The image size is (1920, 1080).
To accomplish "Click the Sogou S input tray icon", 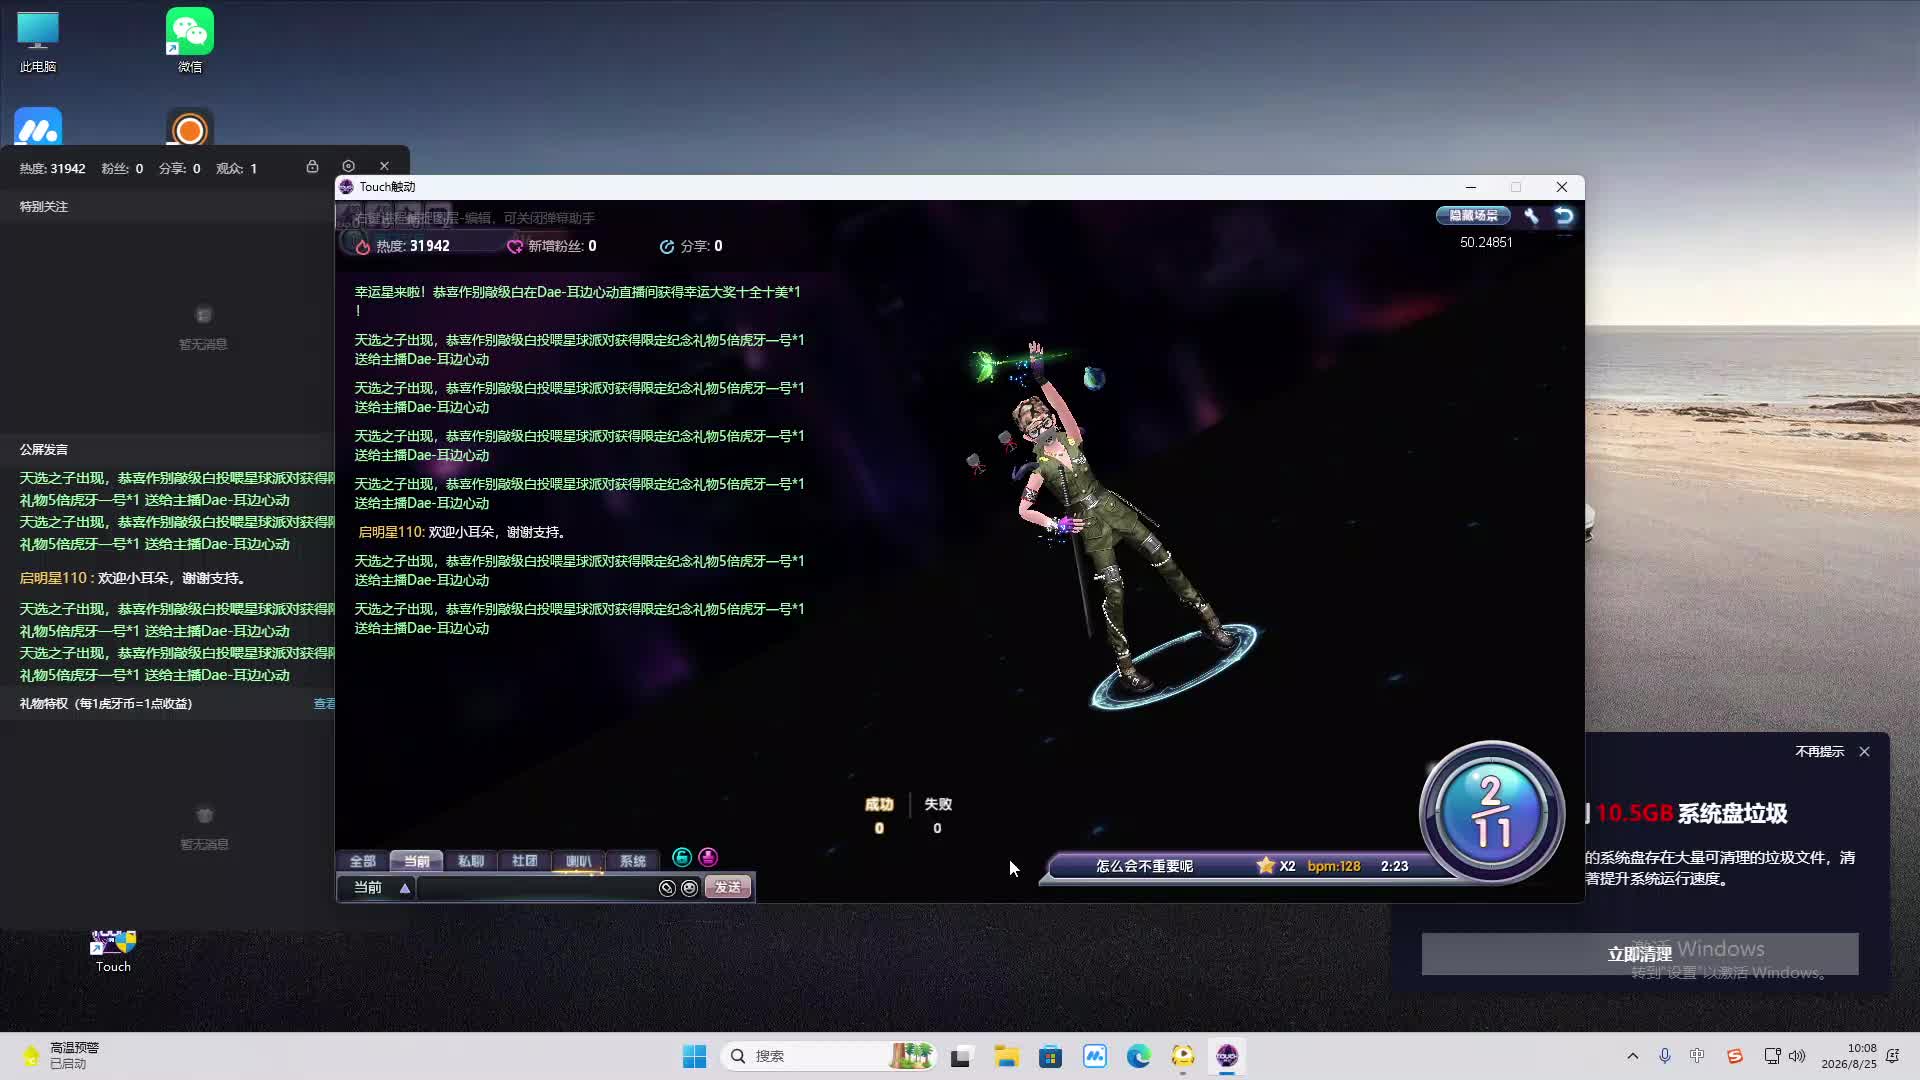I will 1735,1056.
